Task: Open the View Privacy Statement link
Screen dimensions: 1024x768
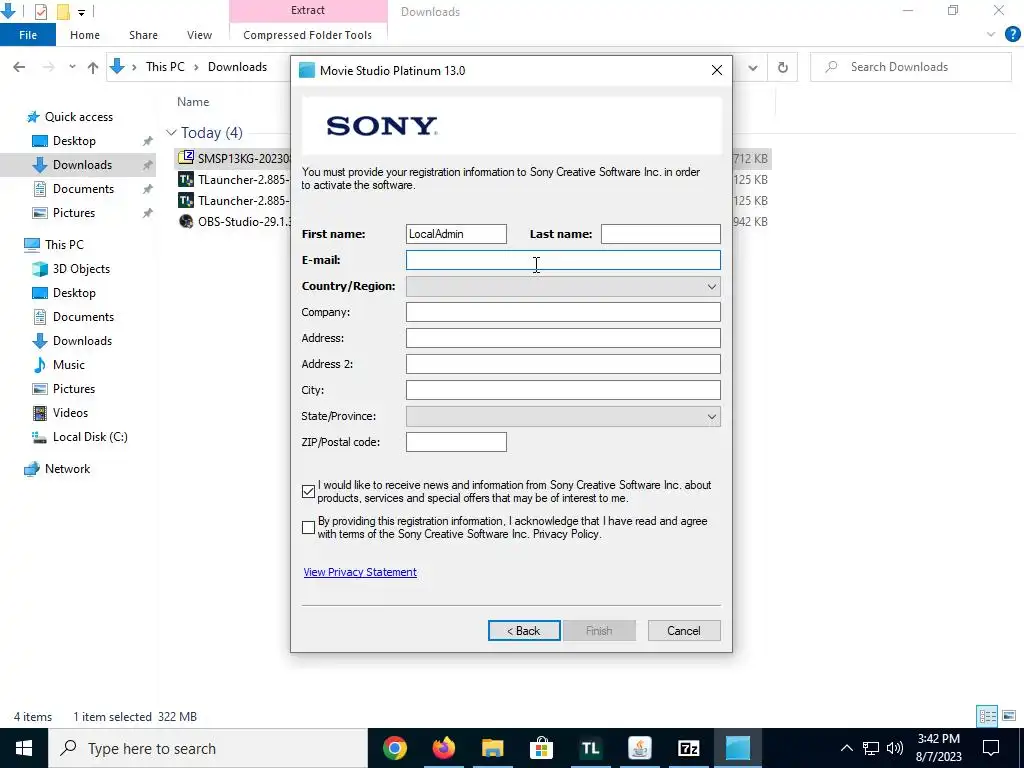Action: [x=360, y=571]
